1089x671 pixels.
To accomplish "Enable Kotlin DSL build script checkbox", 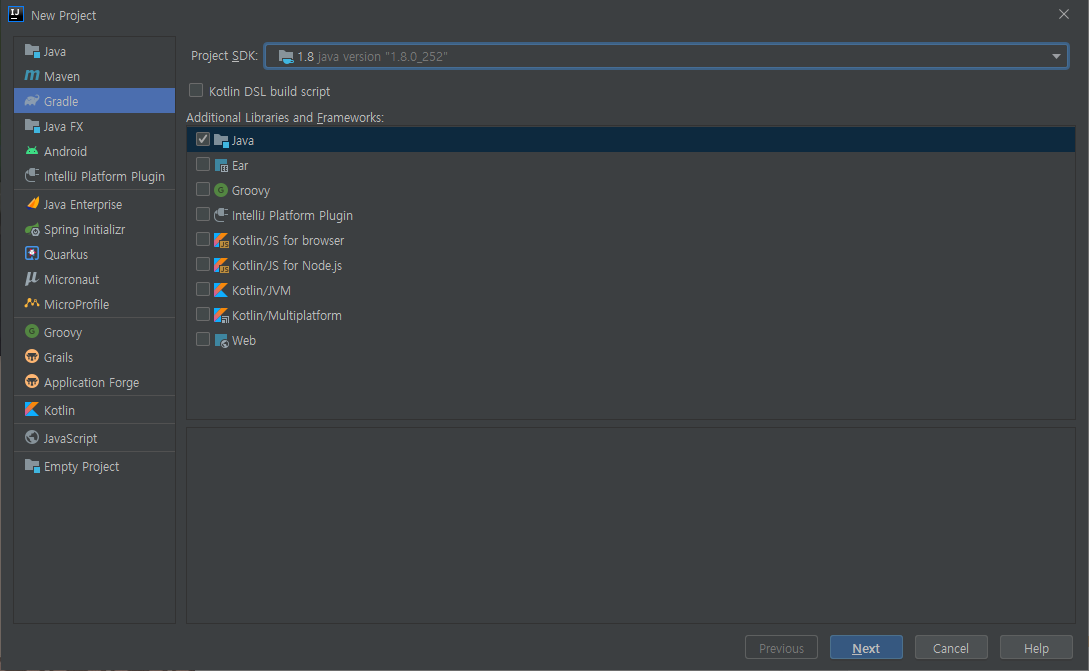I will tap(197, 90).
